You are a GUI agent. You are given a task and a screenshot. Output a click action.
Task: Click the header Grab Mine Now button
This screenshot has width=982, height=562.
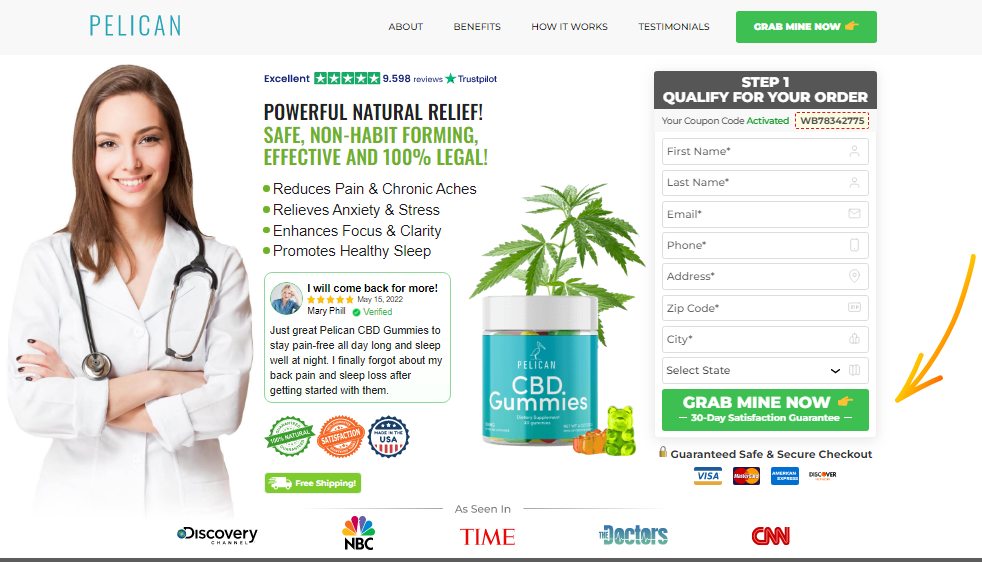tap(806, 27)
